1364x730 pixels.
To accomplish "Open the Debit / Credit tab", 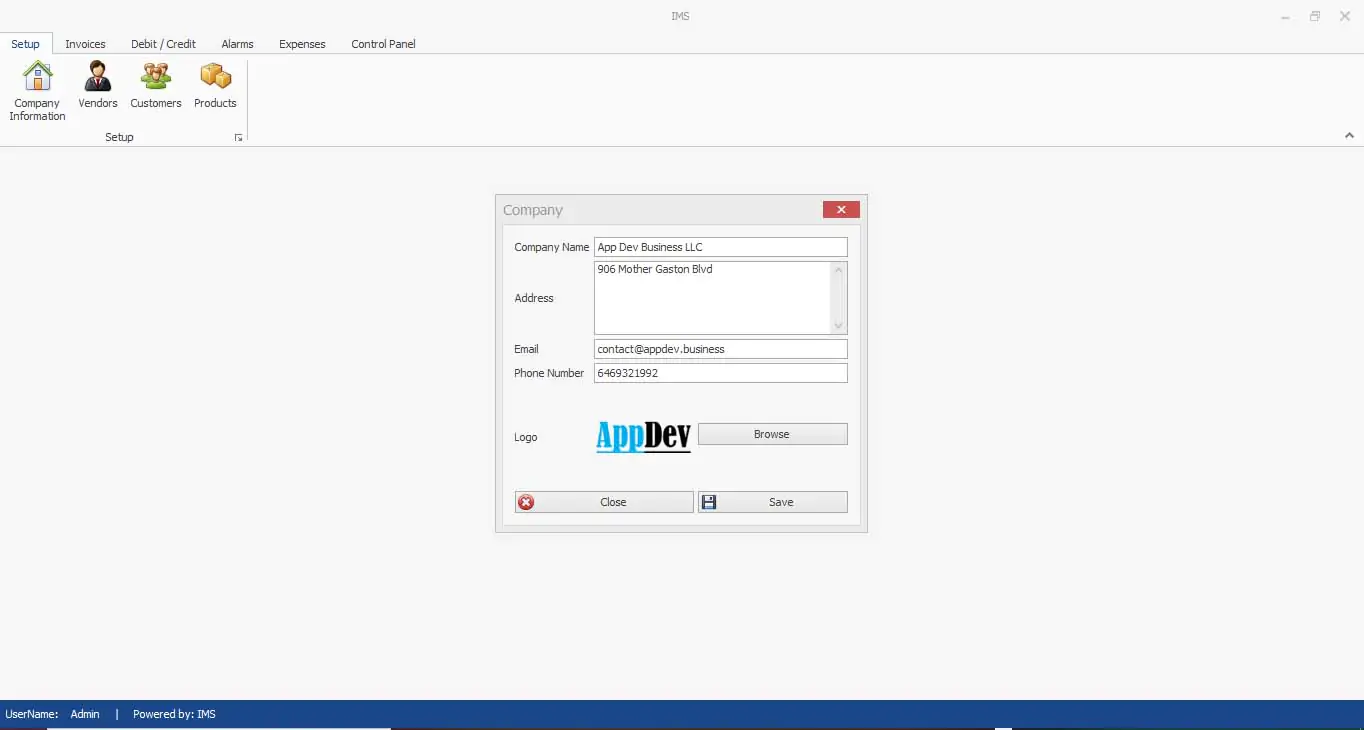I will [163, 44].
